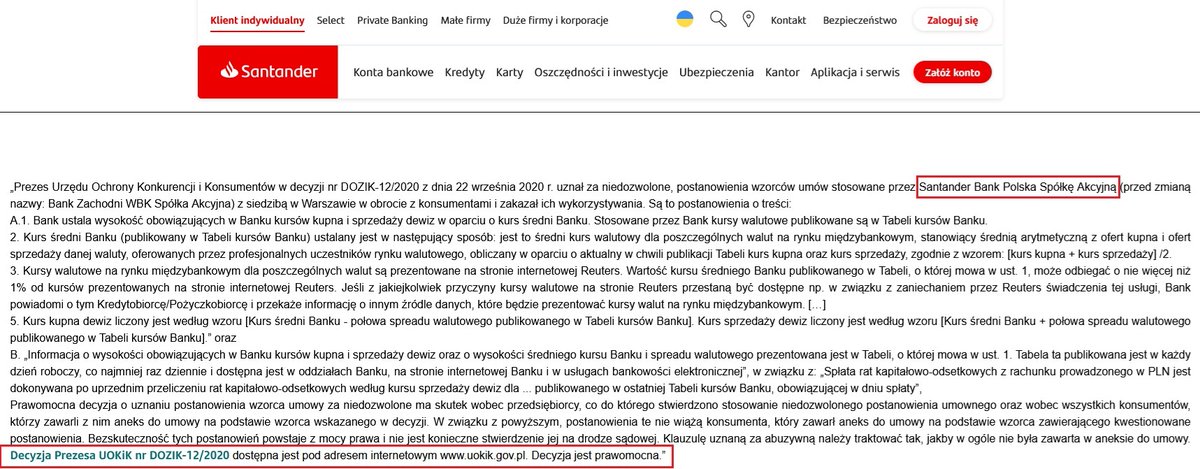Image resolution: width=1200 pixels, height=469 pixels.
Task: Open the Kontakt link
Action: click(x=789, y=20)
